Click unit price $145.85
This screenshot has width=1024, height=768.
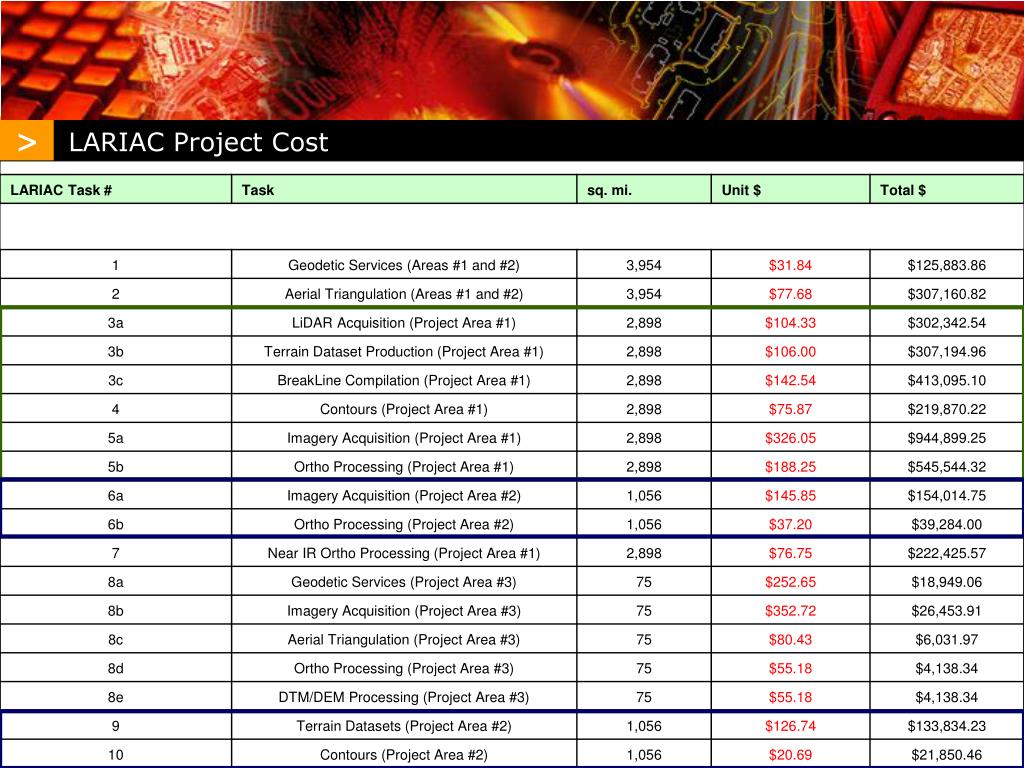click(790, 495)
